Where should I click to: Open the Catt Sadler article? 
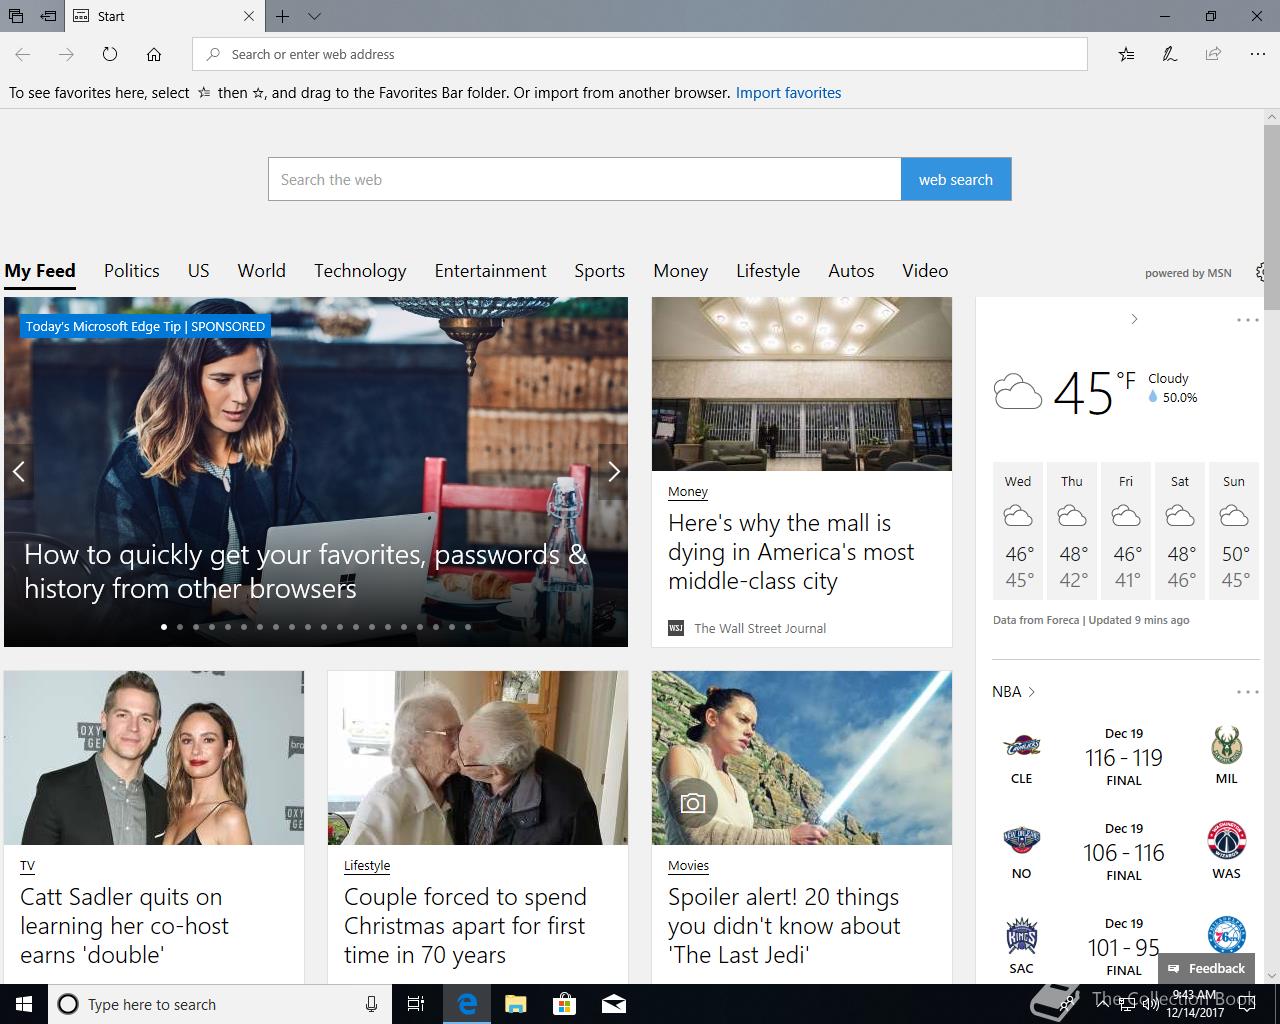(125, 926)
